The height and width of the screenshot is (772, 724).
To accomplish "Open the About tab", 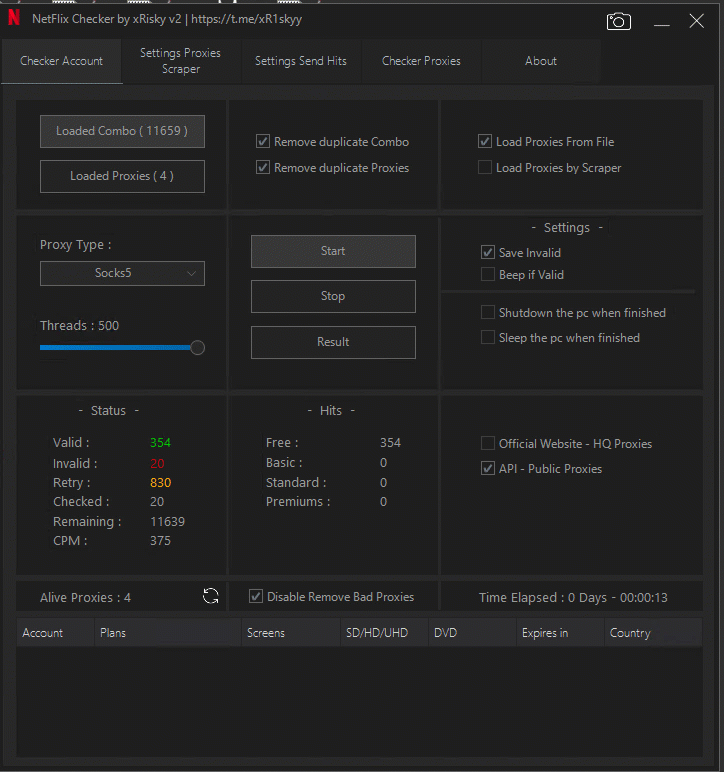I will coord(541,61).
